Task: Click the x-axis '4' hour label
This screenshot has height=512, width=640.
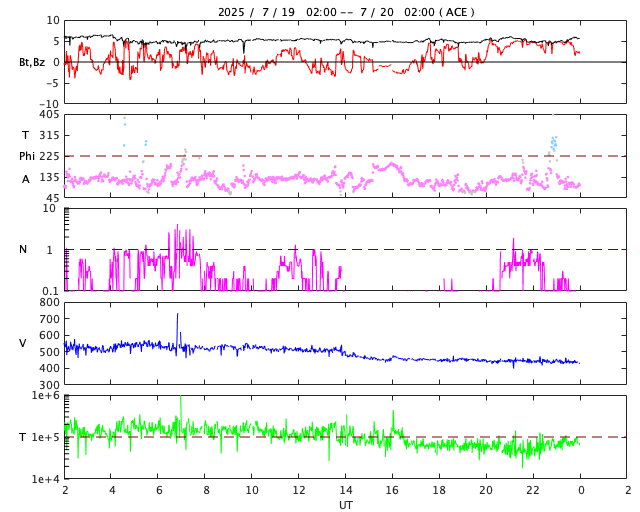Action: pos(112,490)
